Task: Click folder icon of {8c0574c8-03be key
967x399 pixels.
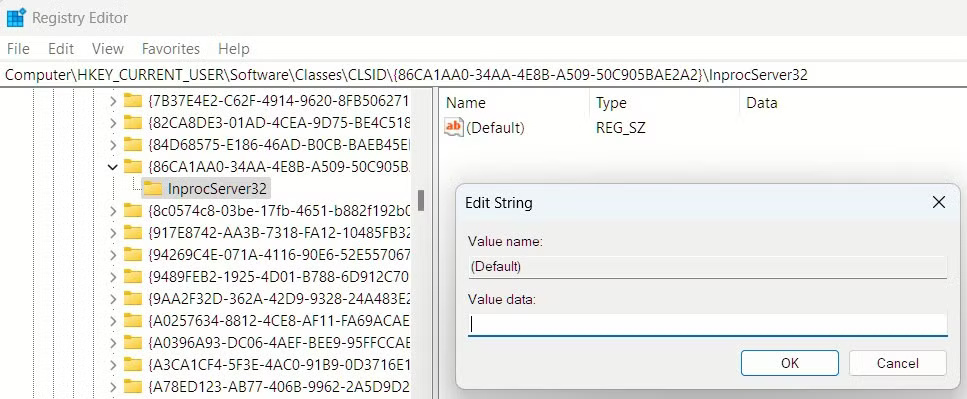Action: coord(133,211)
